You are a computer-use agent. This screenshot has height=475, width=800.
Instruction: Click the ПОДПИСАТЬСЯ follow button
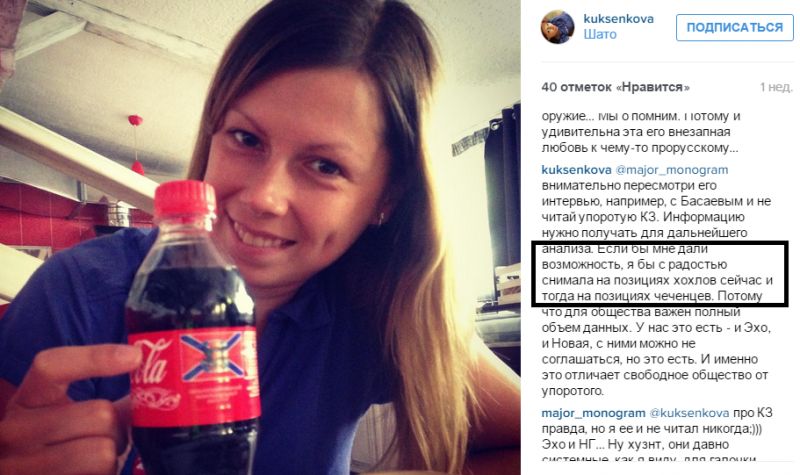point(735,28)
